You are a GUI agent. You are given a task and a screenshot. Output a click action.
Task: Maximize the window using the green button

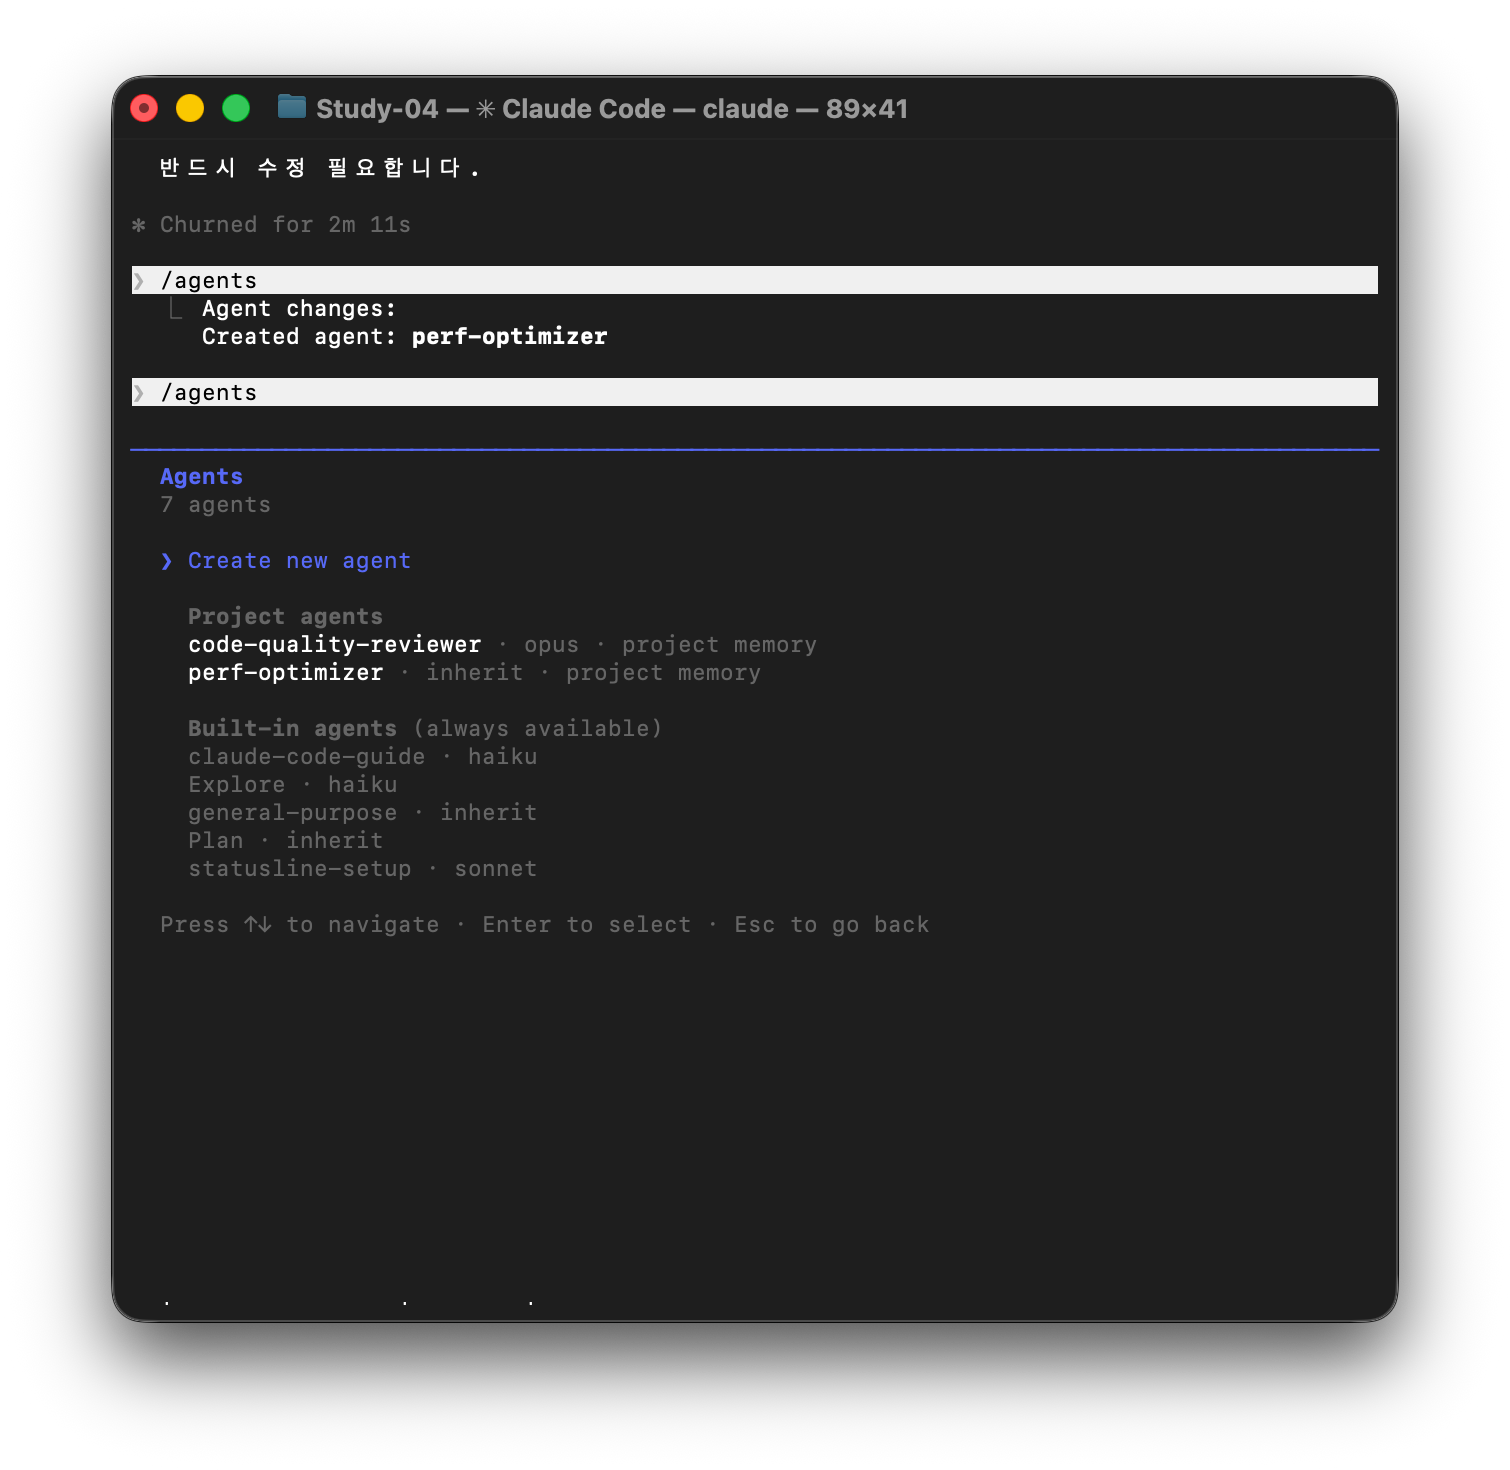236,108
